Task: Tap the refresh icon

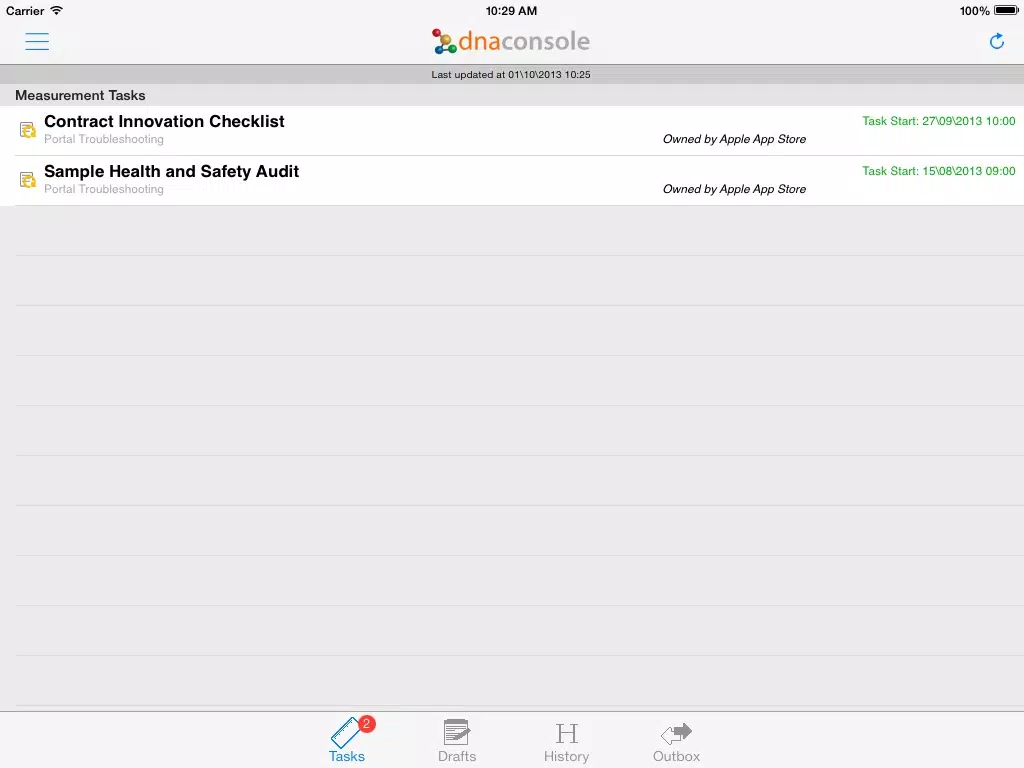Action: 997,42
